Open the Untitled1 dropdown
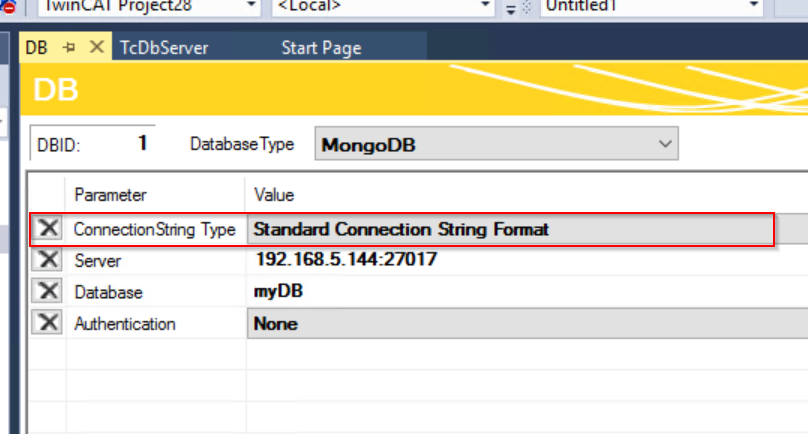Screen dimensions: 808x434 (651, 7)
